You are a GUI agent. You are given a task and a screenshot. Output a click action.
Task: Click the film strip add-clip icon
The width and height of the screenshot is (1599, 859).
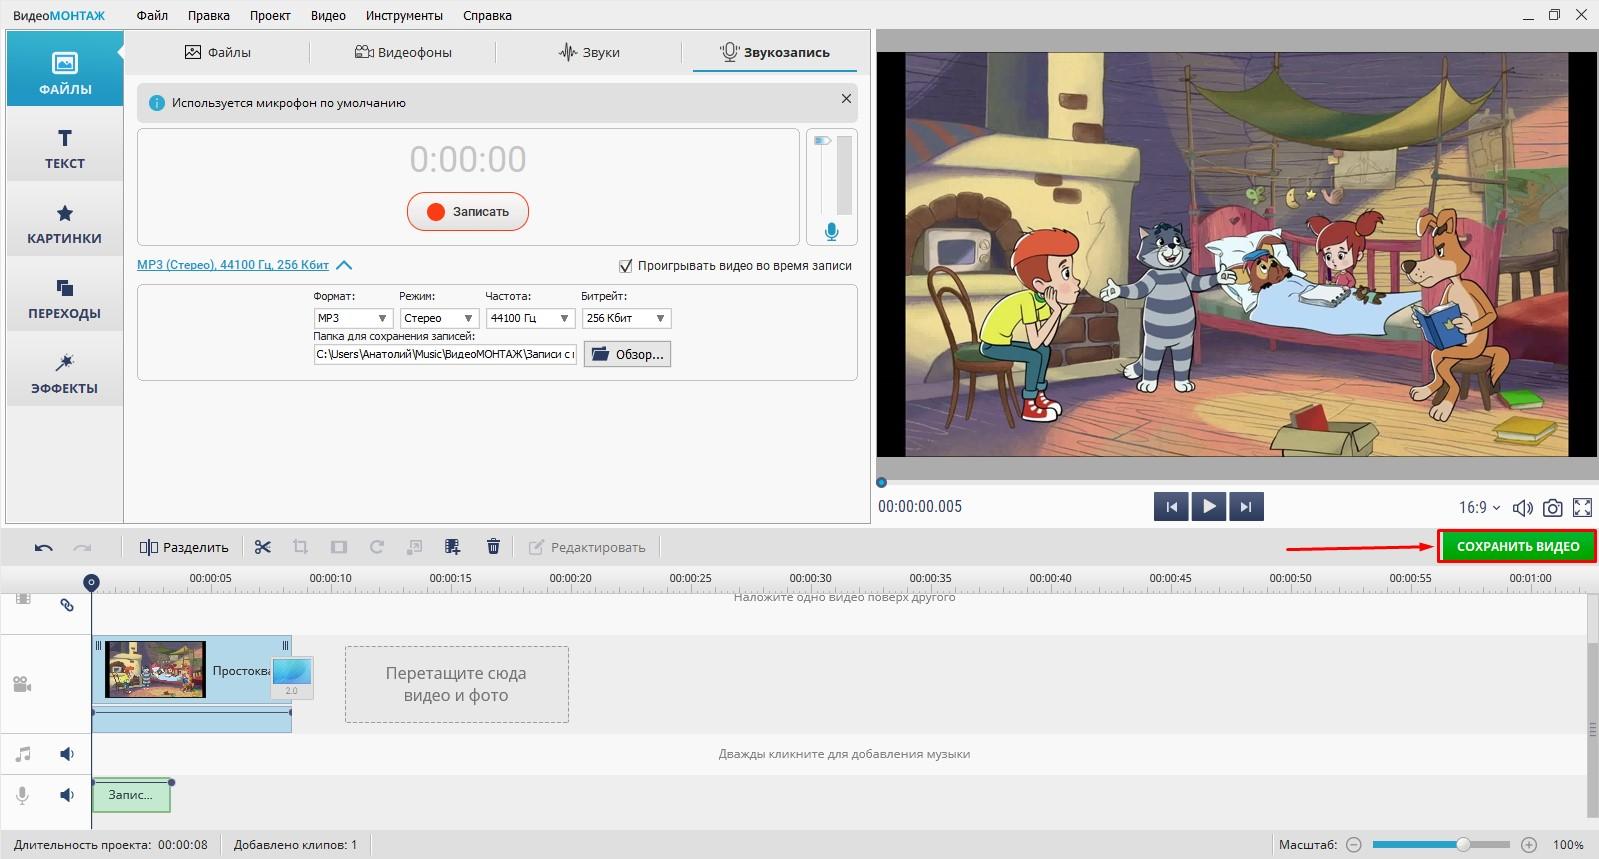point(453,547)
